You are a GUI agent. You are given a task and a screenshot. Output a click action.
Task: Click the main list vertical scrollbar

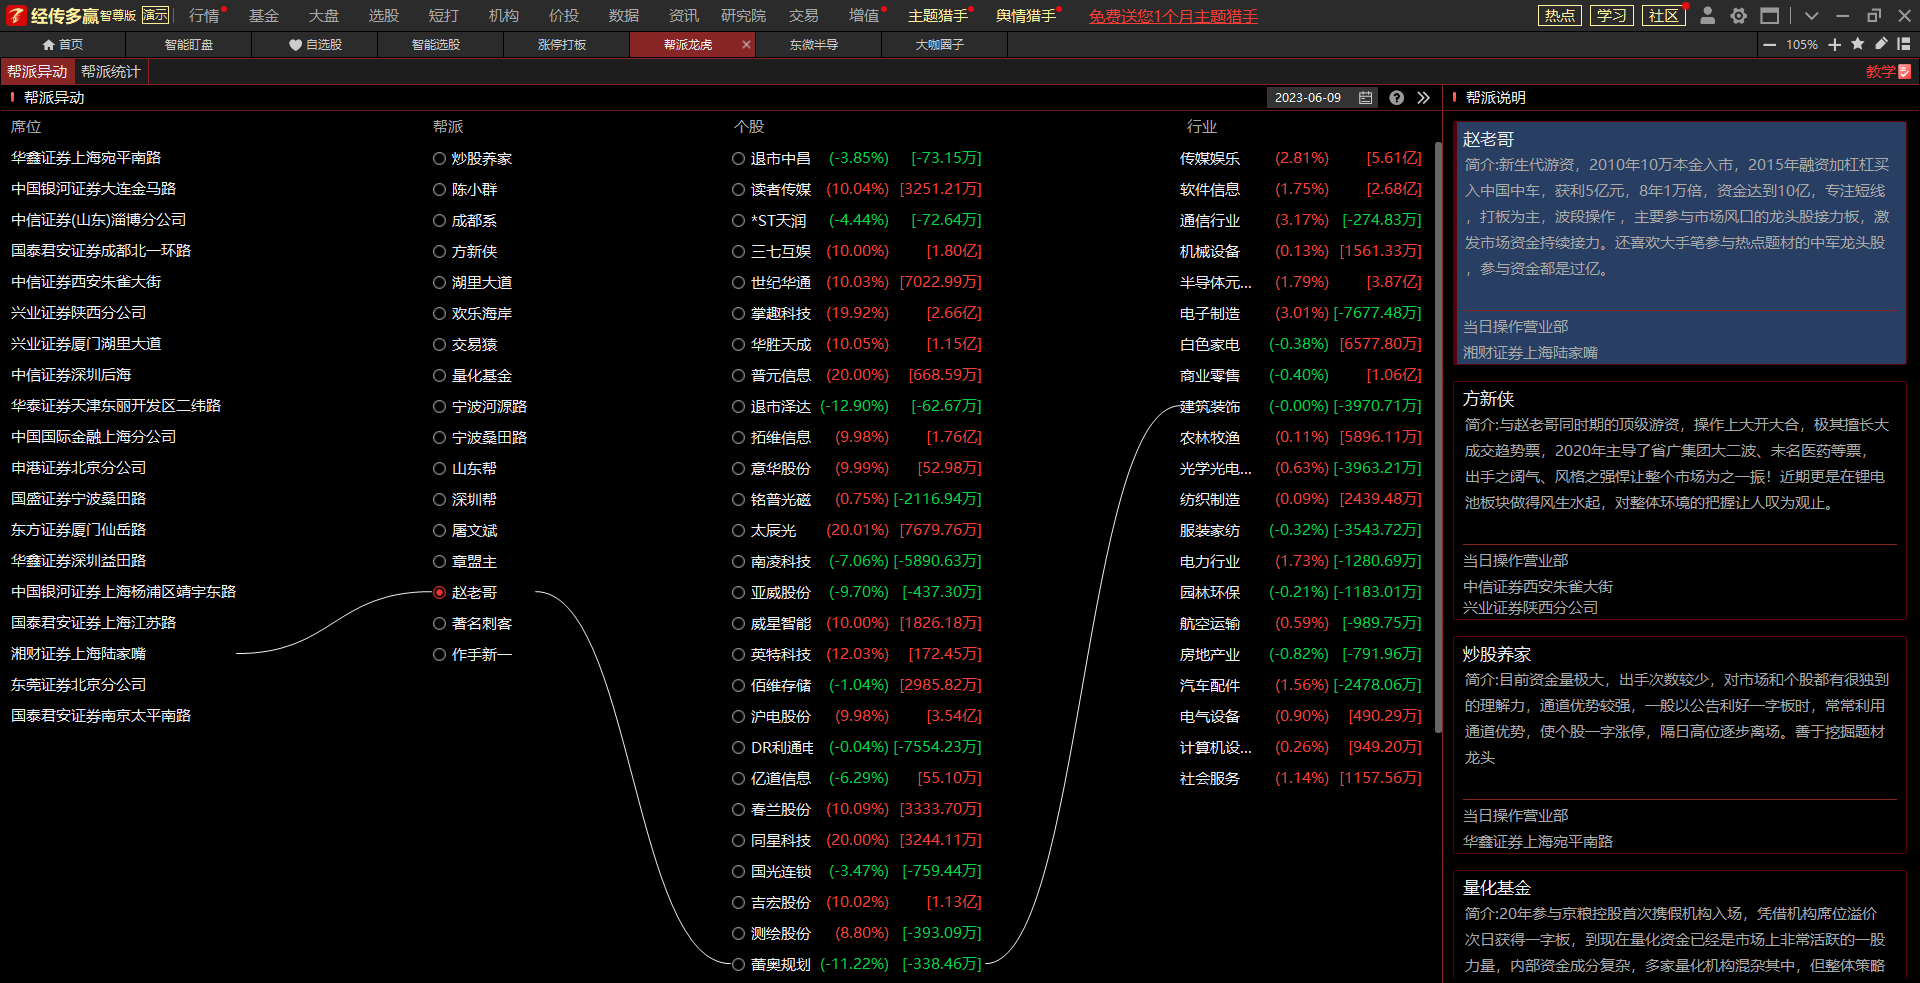[1438, 440]
